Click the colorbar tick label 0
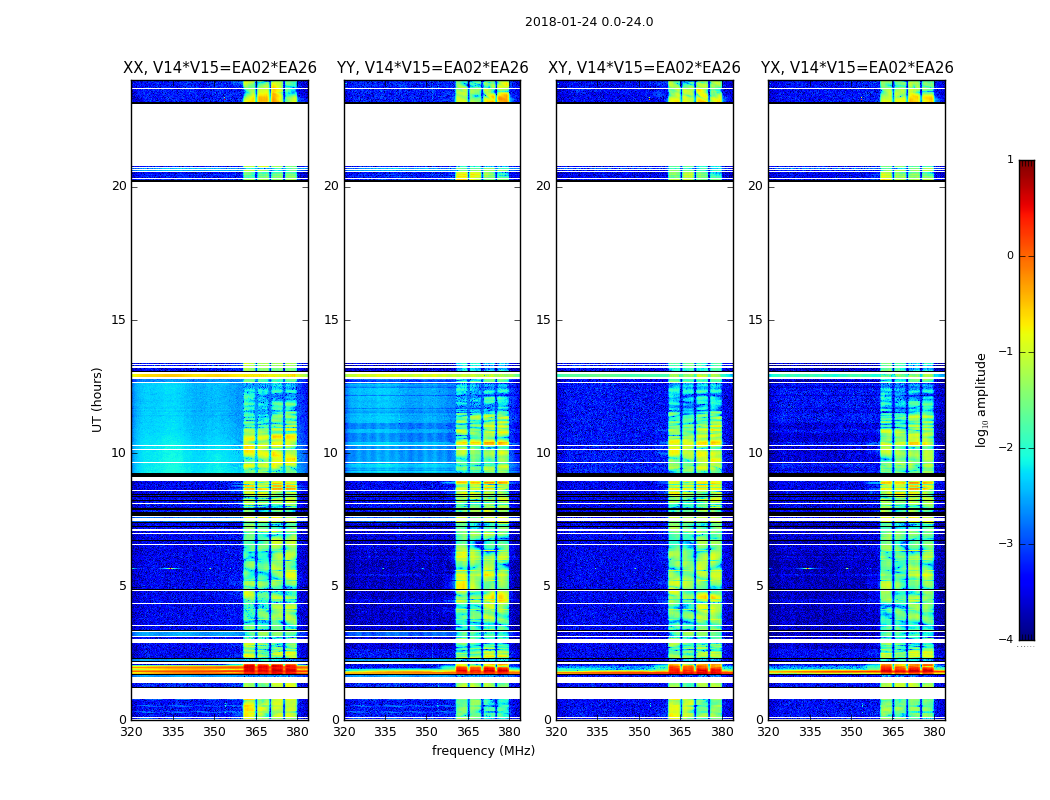This screenshot has height=800, width=1050. point(1010,256)
